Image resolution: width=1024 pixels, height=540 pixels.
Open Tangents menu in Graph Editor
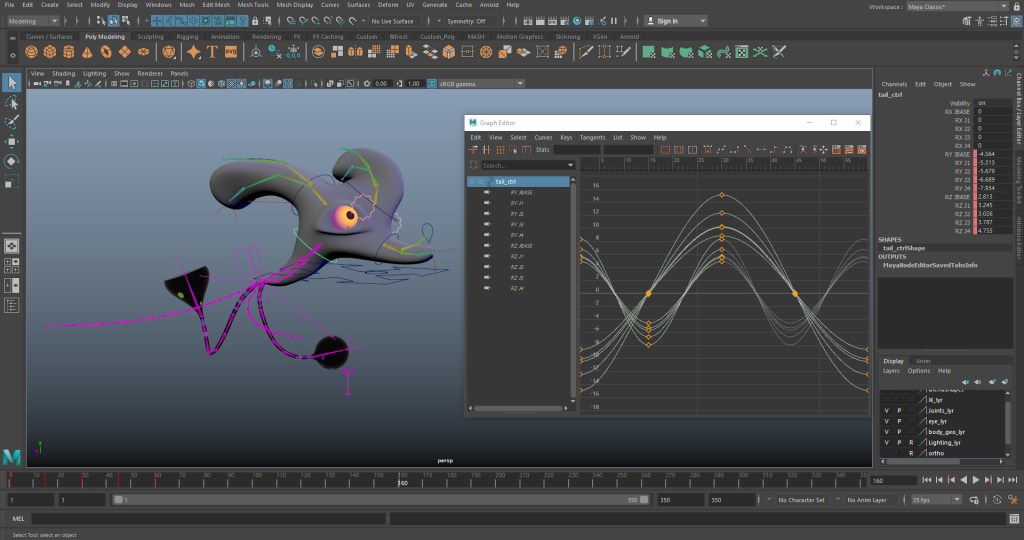(592, 137)
